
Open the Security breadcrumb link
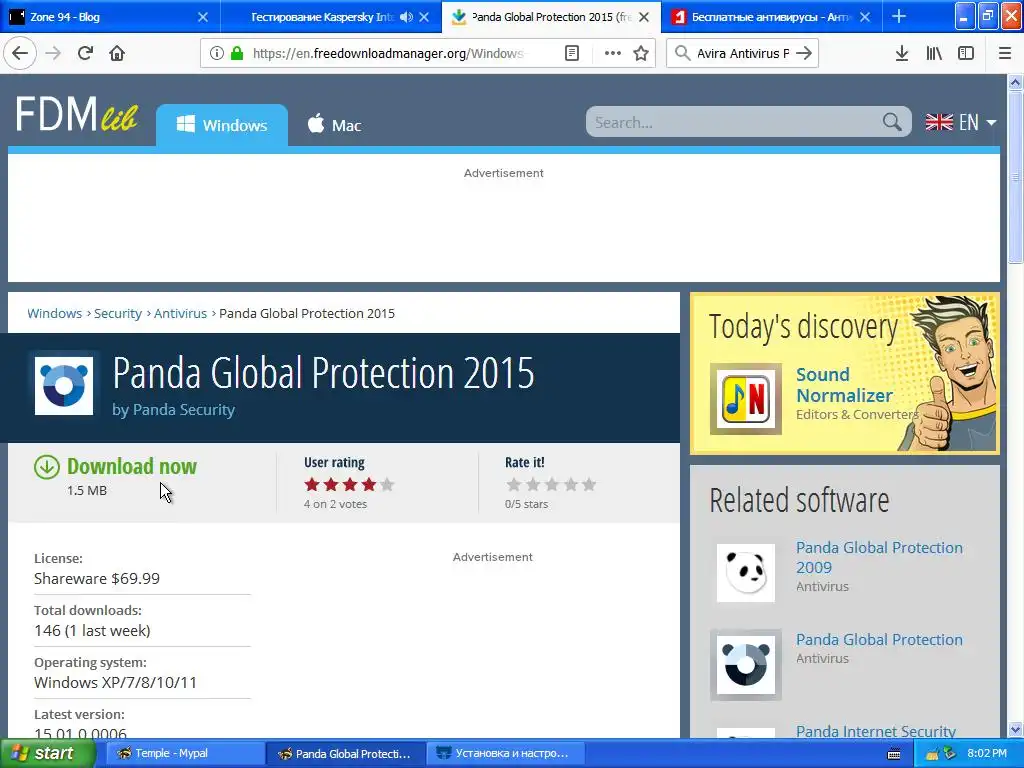pos(118,313)
